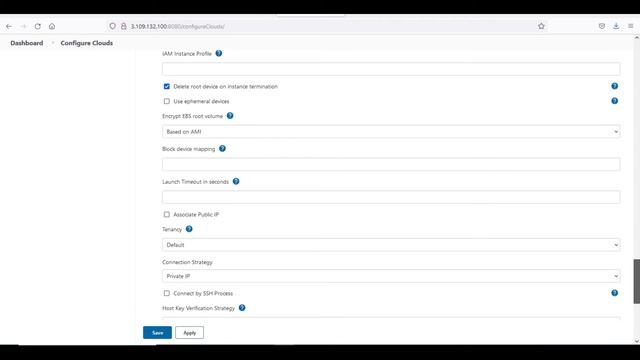Reload the page with refresh icon
The height and width of the screenshot is (360, 640).
tap(38, 26)
